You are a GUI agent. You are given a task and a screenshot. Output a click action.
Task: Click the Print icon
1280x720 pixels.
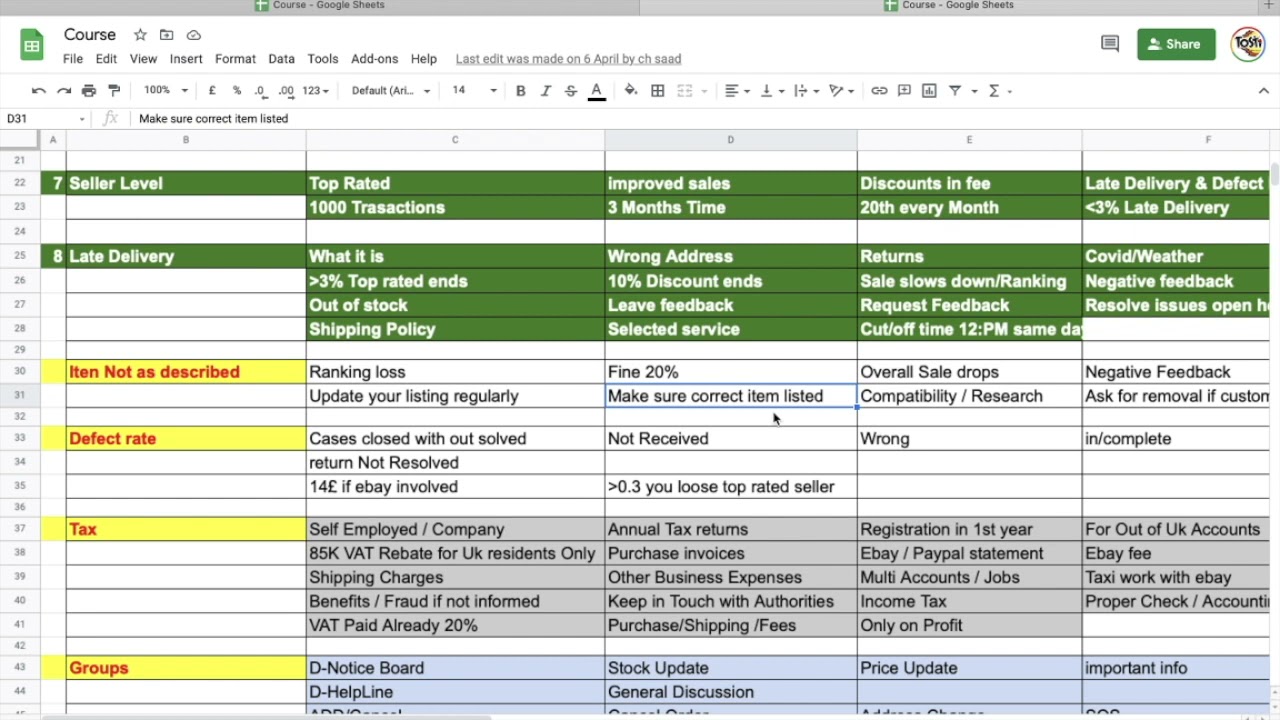89,91
